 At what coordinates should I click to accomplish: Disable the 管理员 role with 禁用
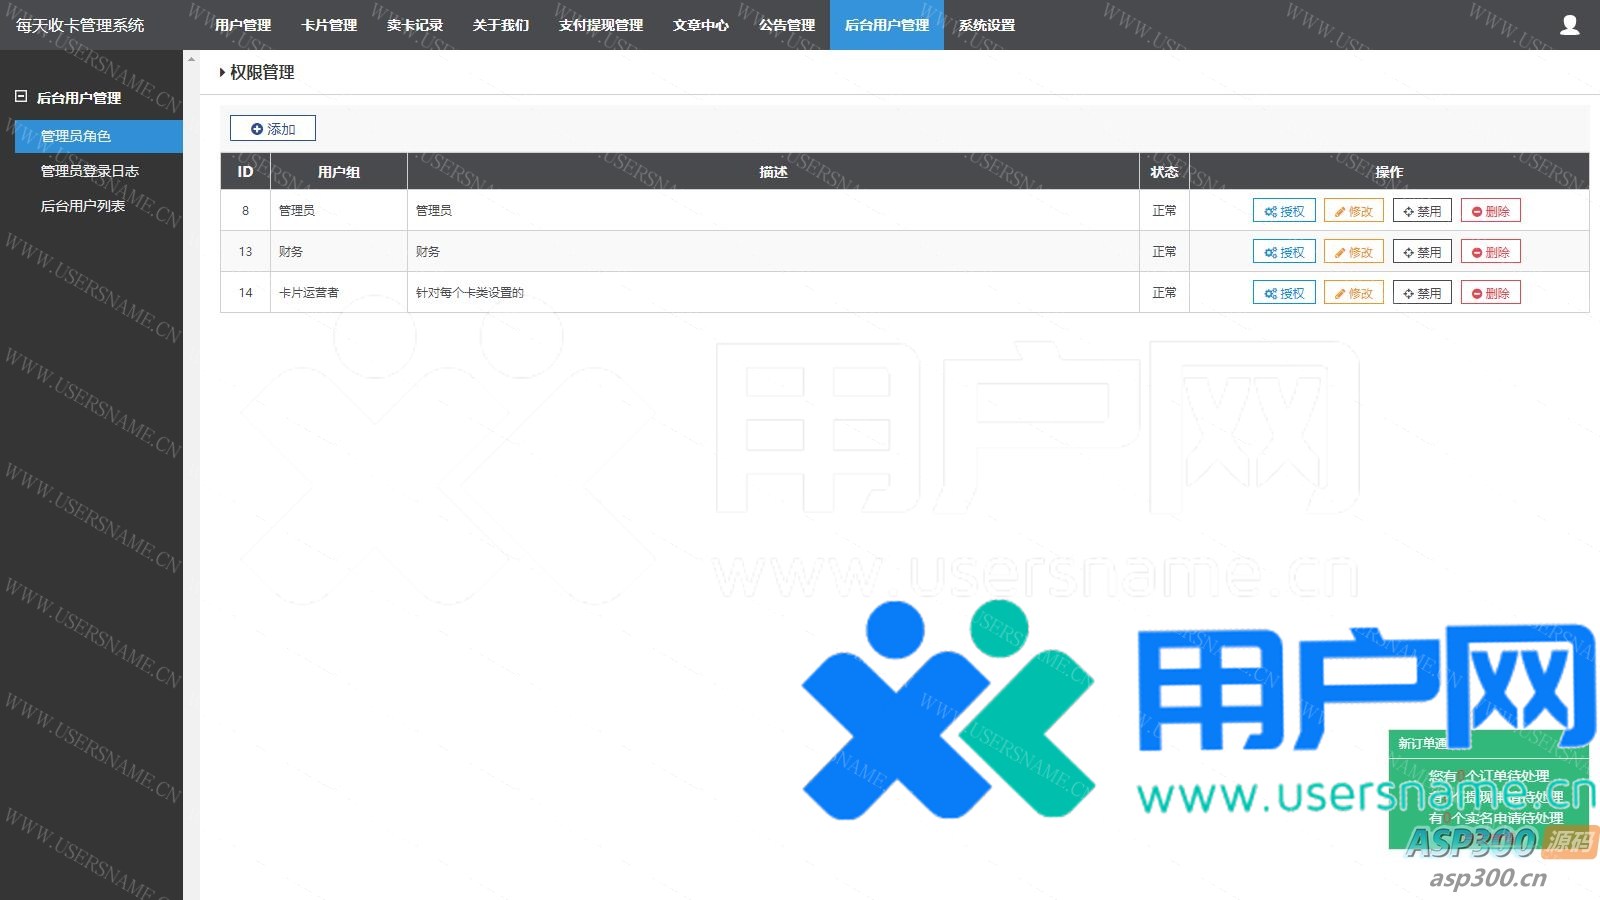click(x=1421, y=211)
